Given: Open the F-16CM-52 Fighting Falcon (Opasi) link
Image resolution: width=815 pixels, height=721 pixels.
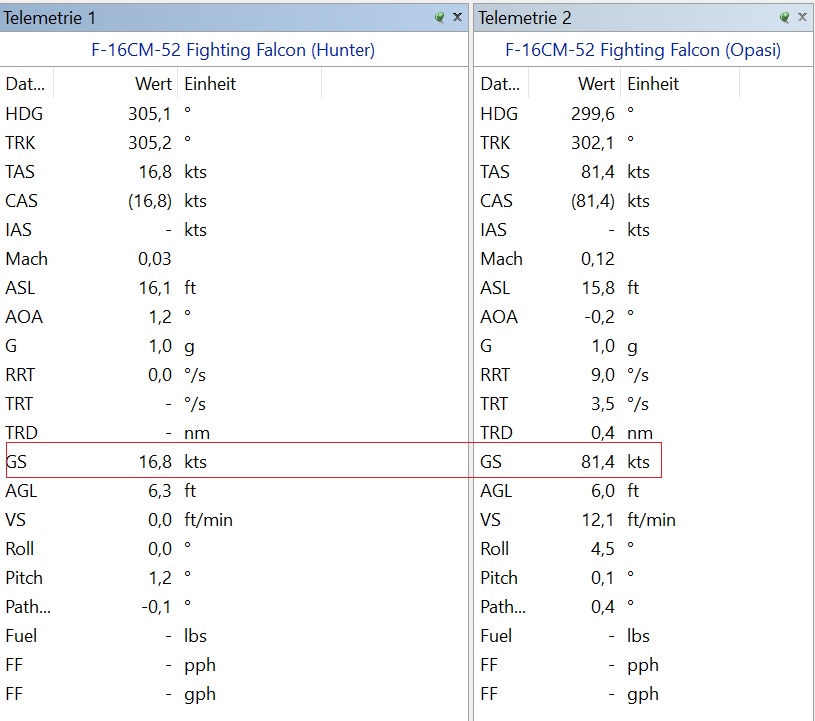Looking at the screenshot, I should 643,50.
